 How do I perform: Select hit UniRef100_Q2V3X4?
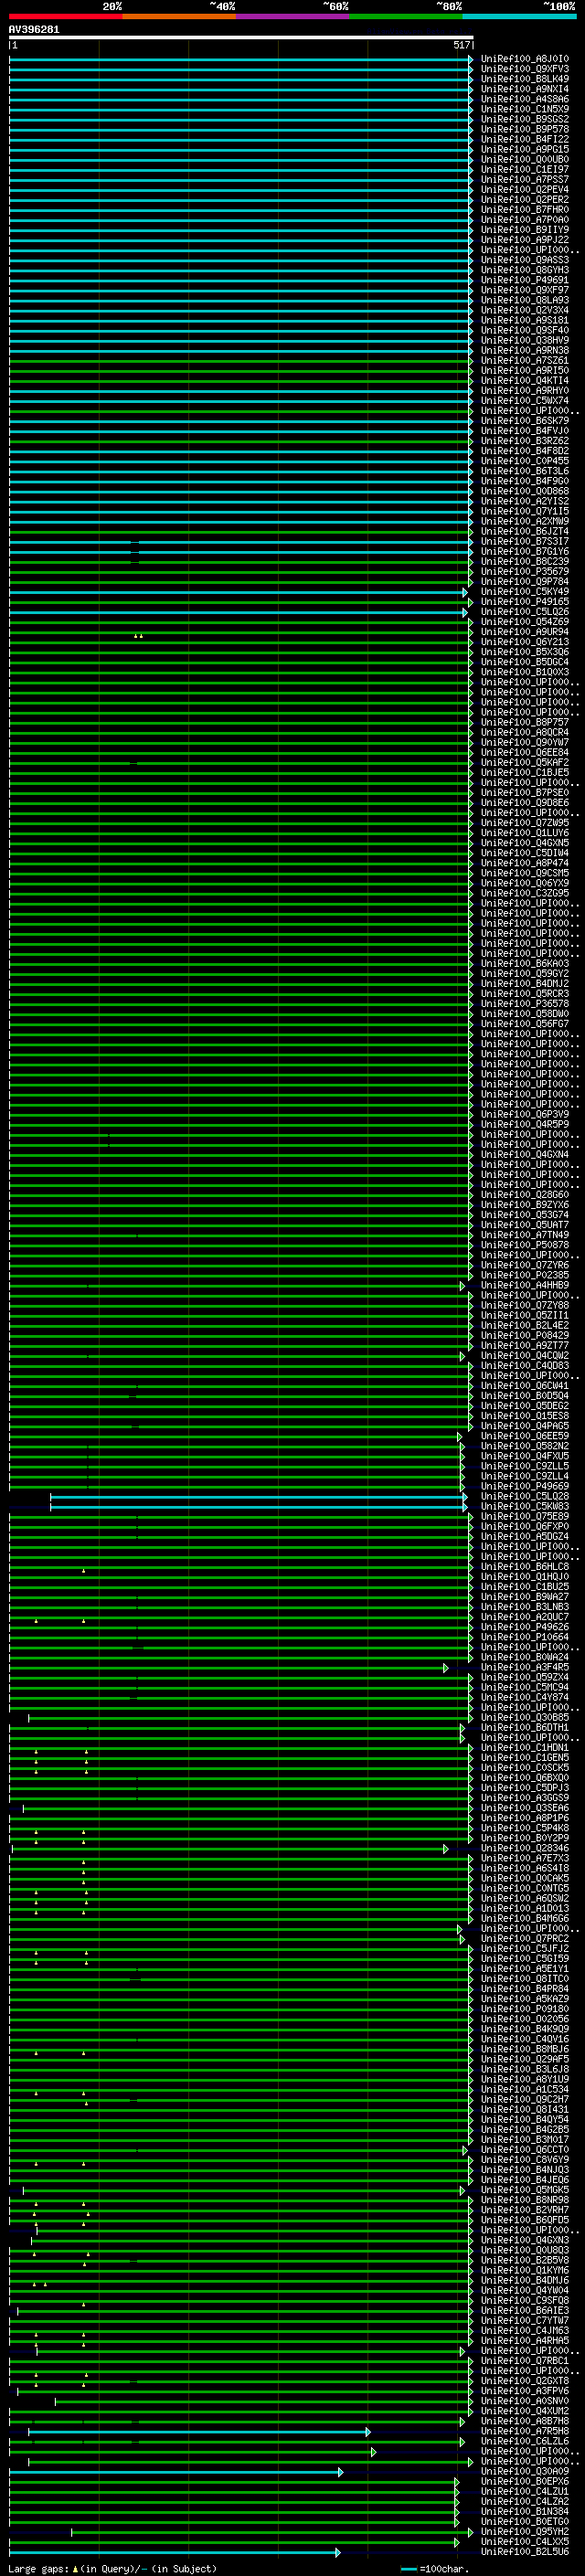click(525, 310)
